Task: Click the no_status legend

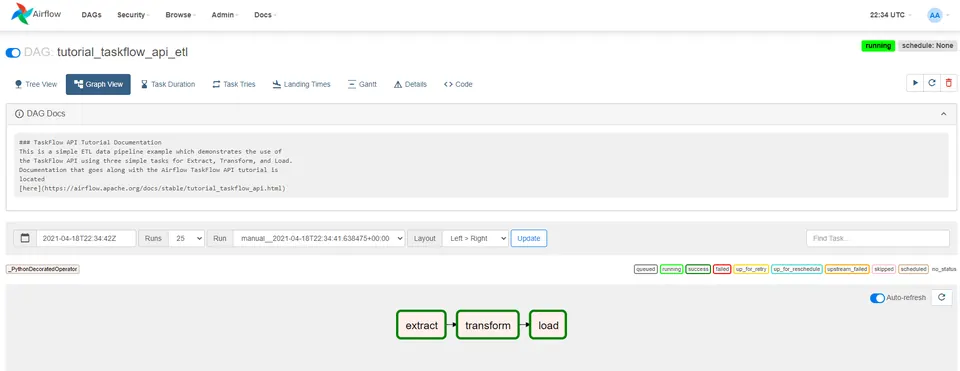Action: pos(943,269)
